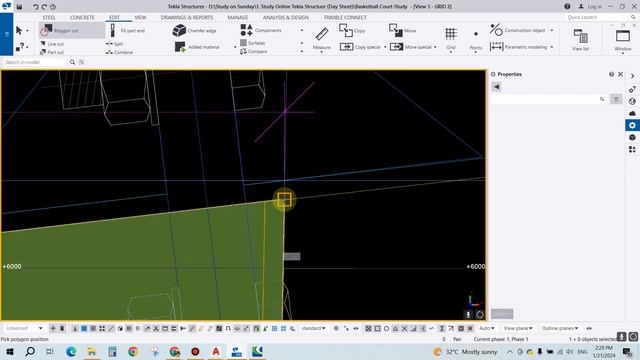Open the CONCRETE ribbon tab
Screen dimensions: 640x360
click(x=82, y=18)
